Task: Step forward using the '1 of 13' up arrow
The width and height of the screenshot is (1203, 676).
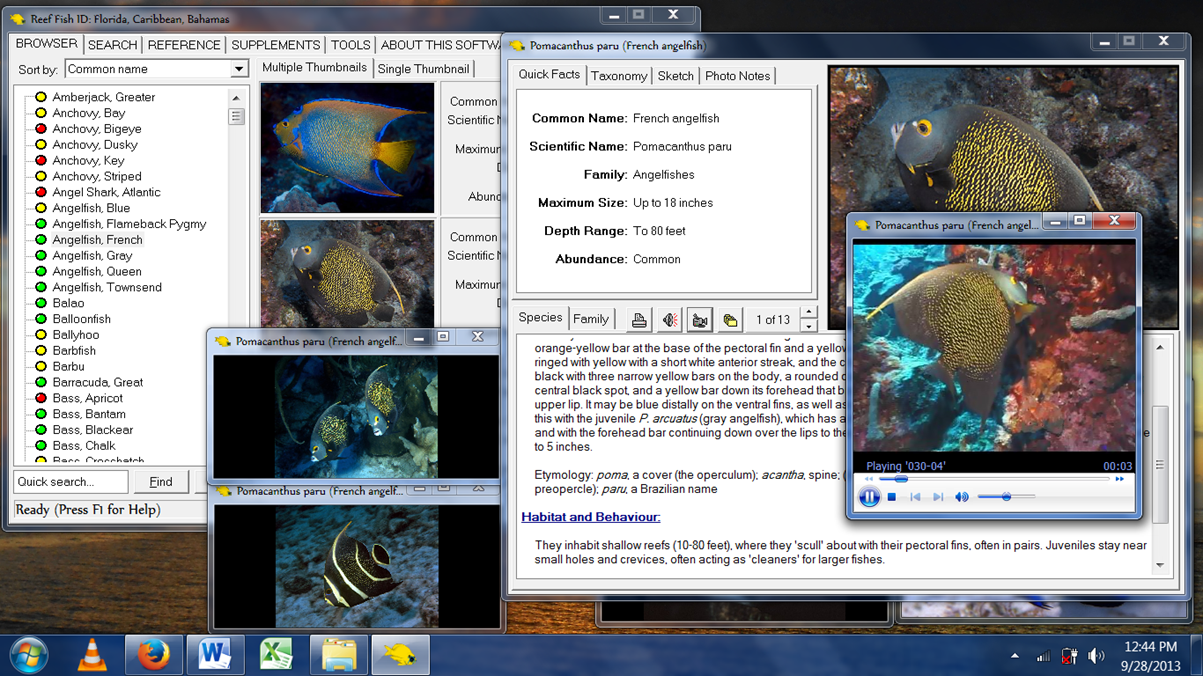Action: [807, 312]
